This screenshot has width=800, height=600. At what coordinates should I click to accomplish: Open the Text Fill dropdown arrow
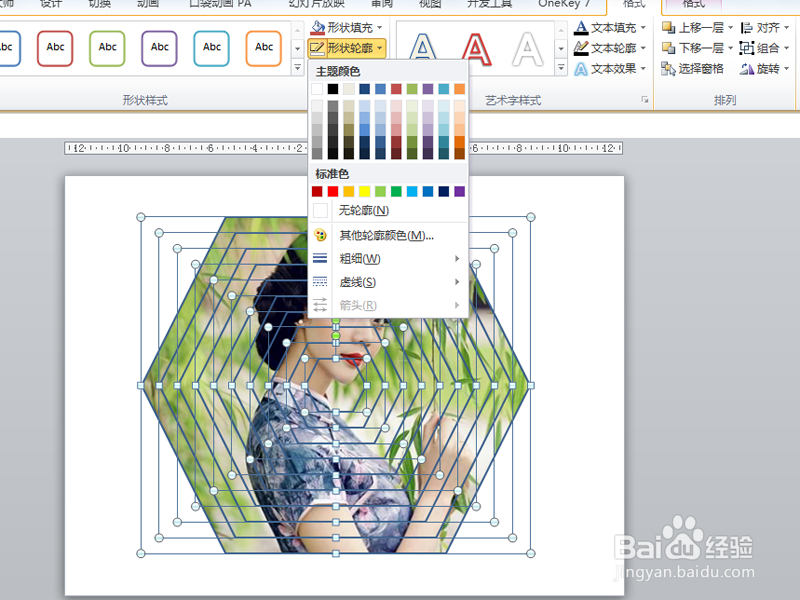click(x=643, y=27)
